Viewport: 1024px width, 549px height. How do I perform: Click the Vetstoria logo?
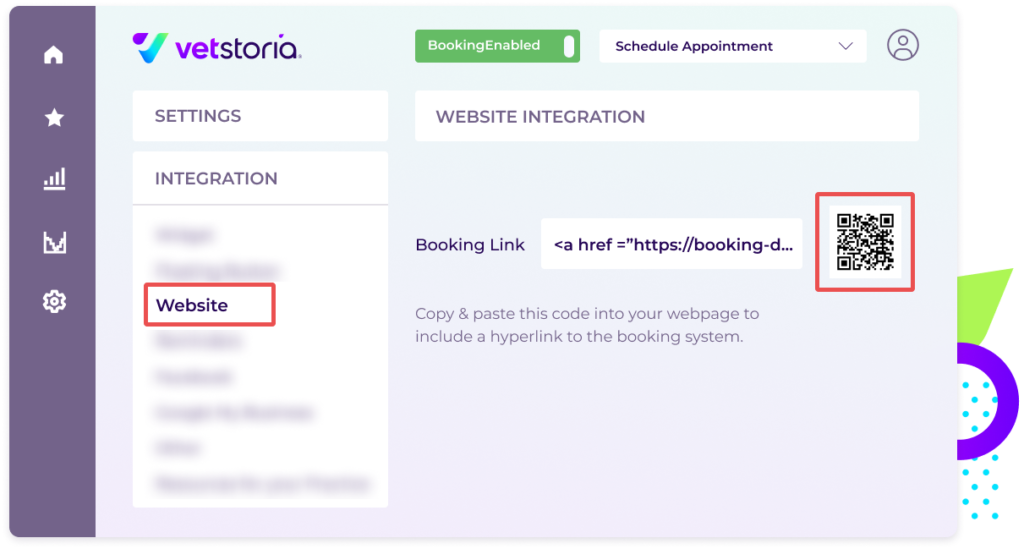[217, 48]
